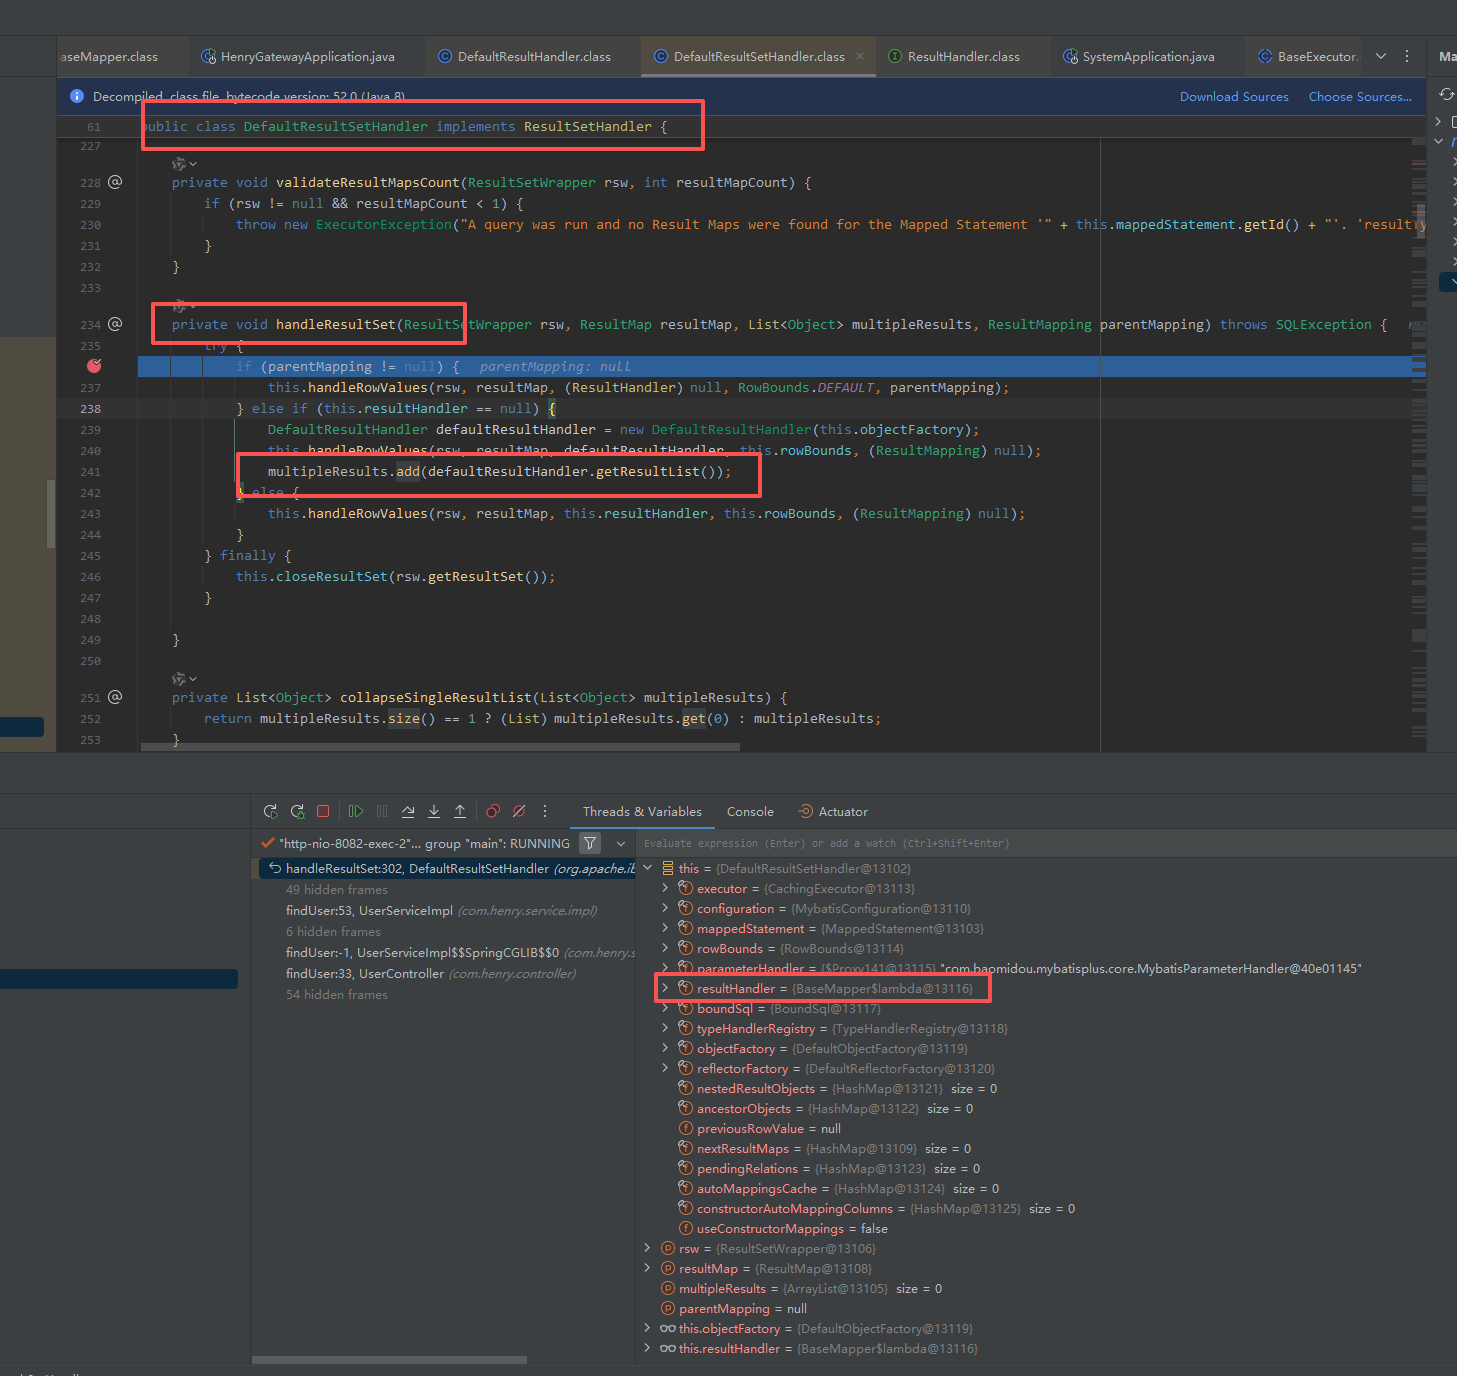Step out of the current method

tap(460, 811)
